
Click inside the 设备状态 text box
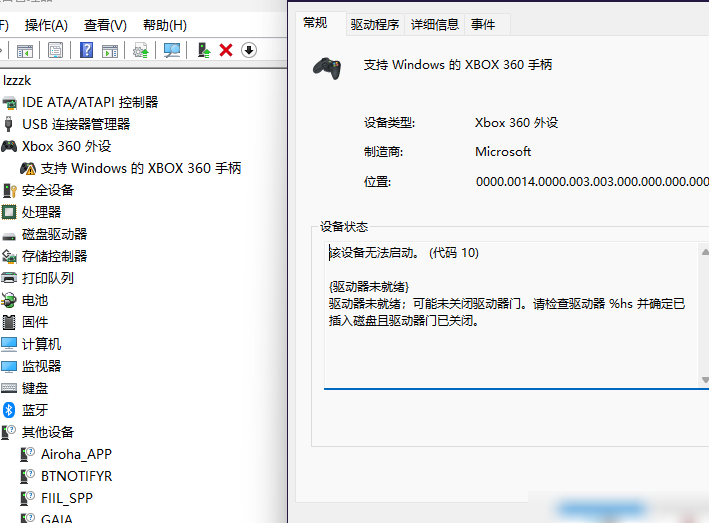click(511, 315)
